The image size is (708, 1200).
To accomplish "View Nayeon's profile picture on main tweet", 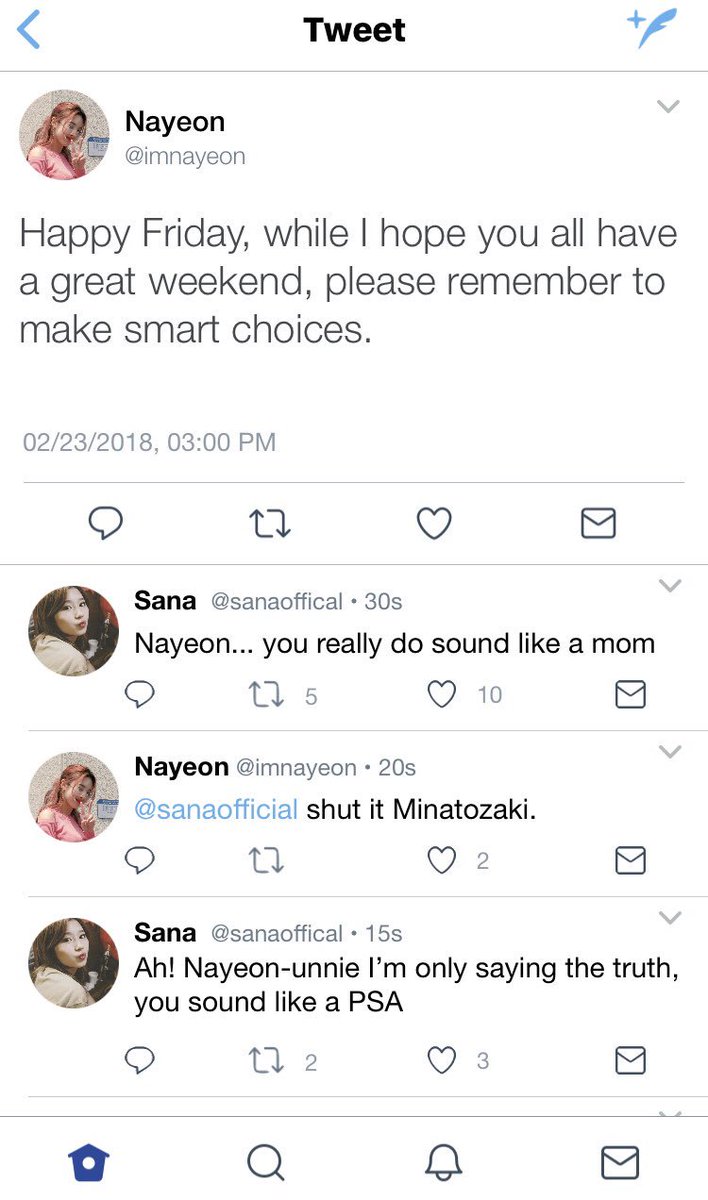I will point(64,135).
